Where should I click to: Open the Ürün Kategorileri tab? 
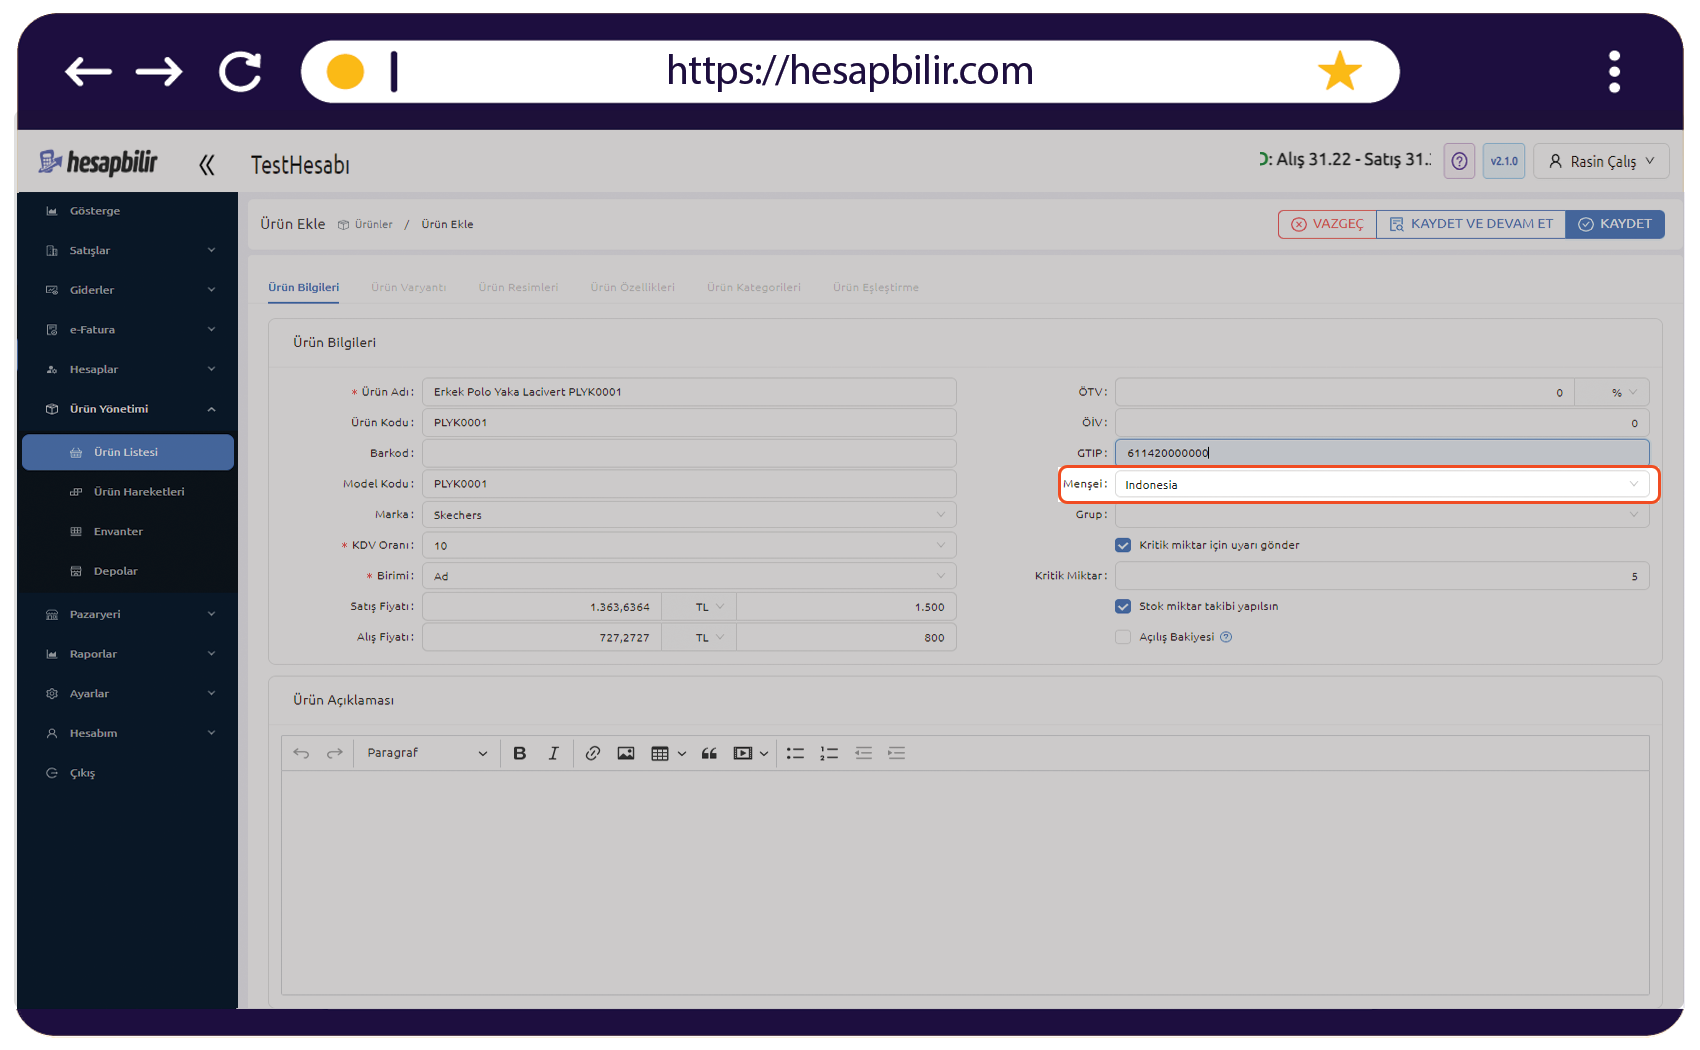(754, 288)
